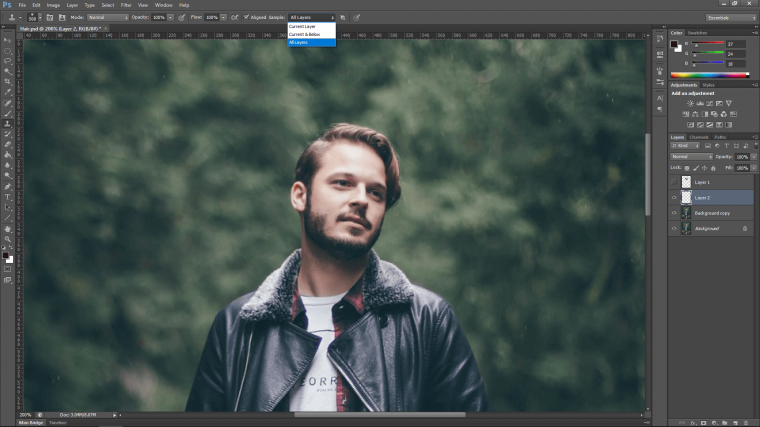Toggle Quick Mask mode icon
760x427 pixels.
[x=7, y=269]
